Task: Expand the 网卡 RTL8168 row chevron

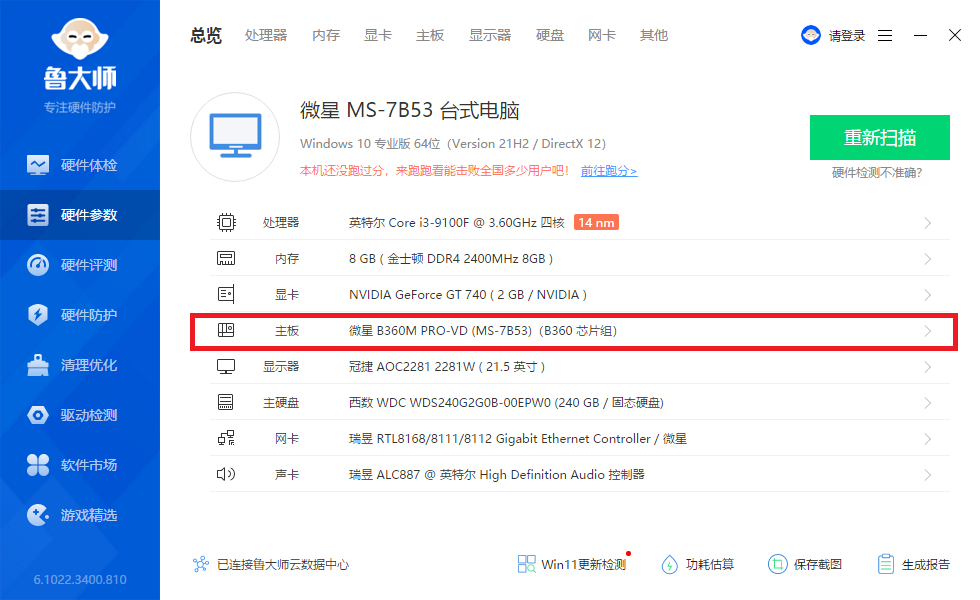Action: [x=928, y=439]
